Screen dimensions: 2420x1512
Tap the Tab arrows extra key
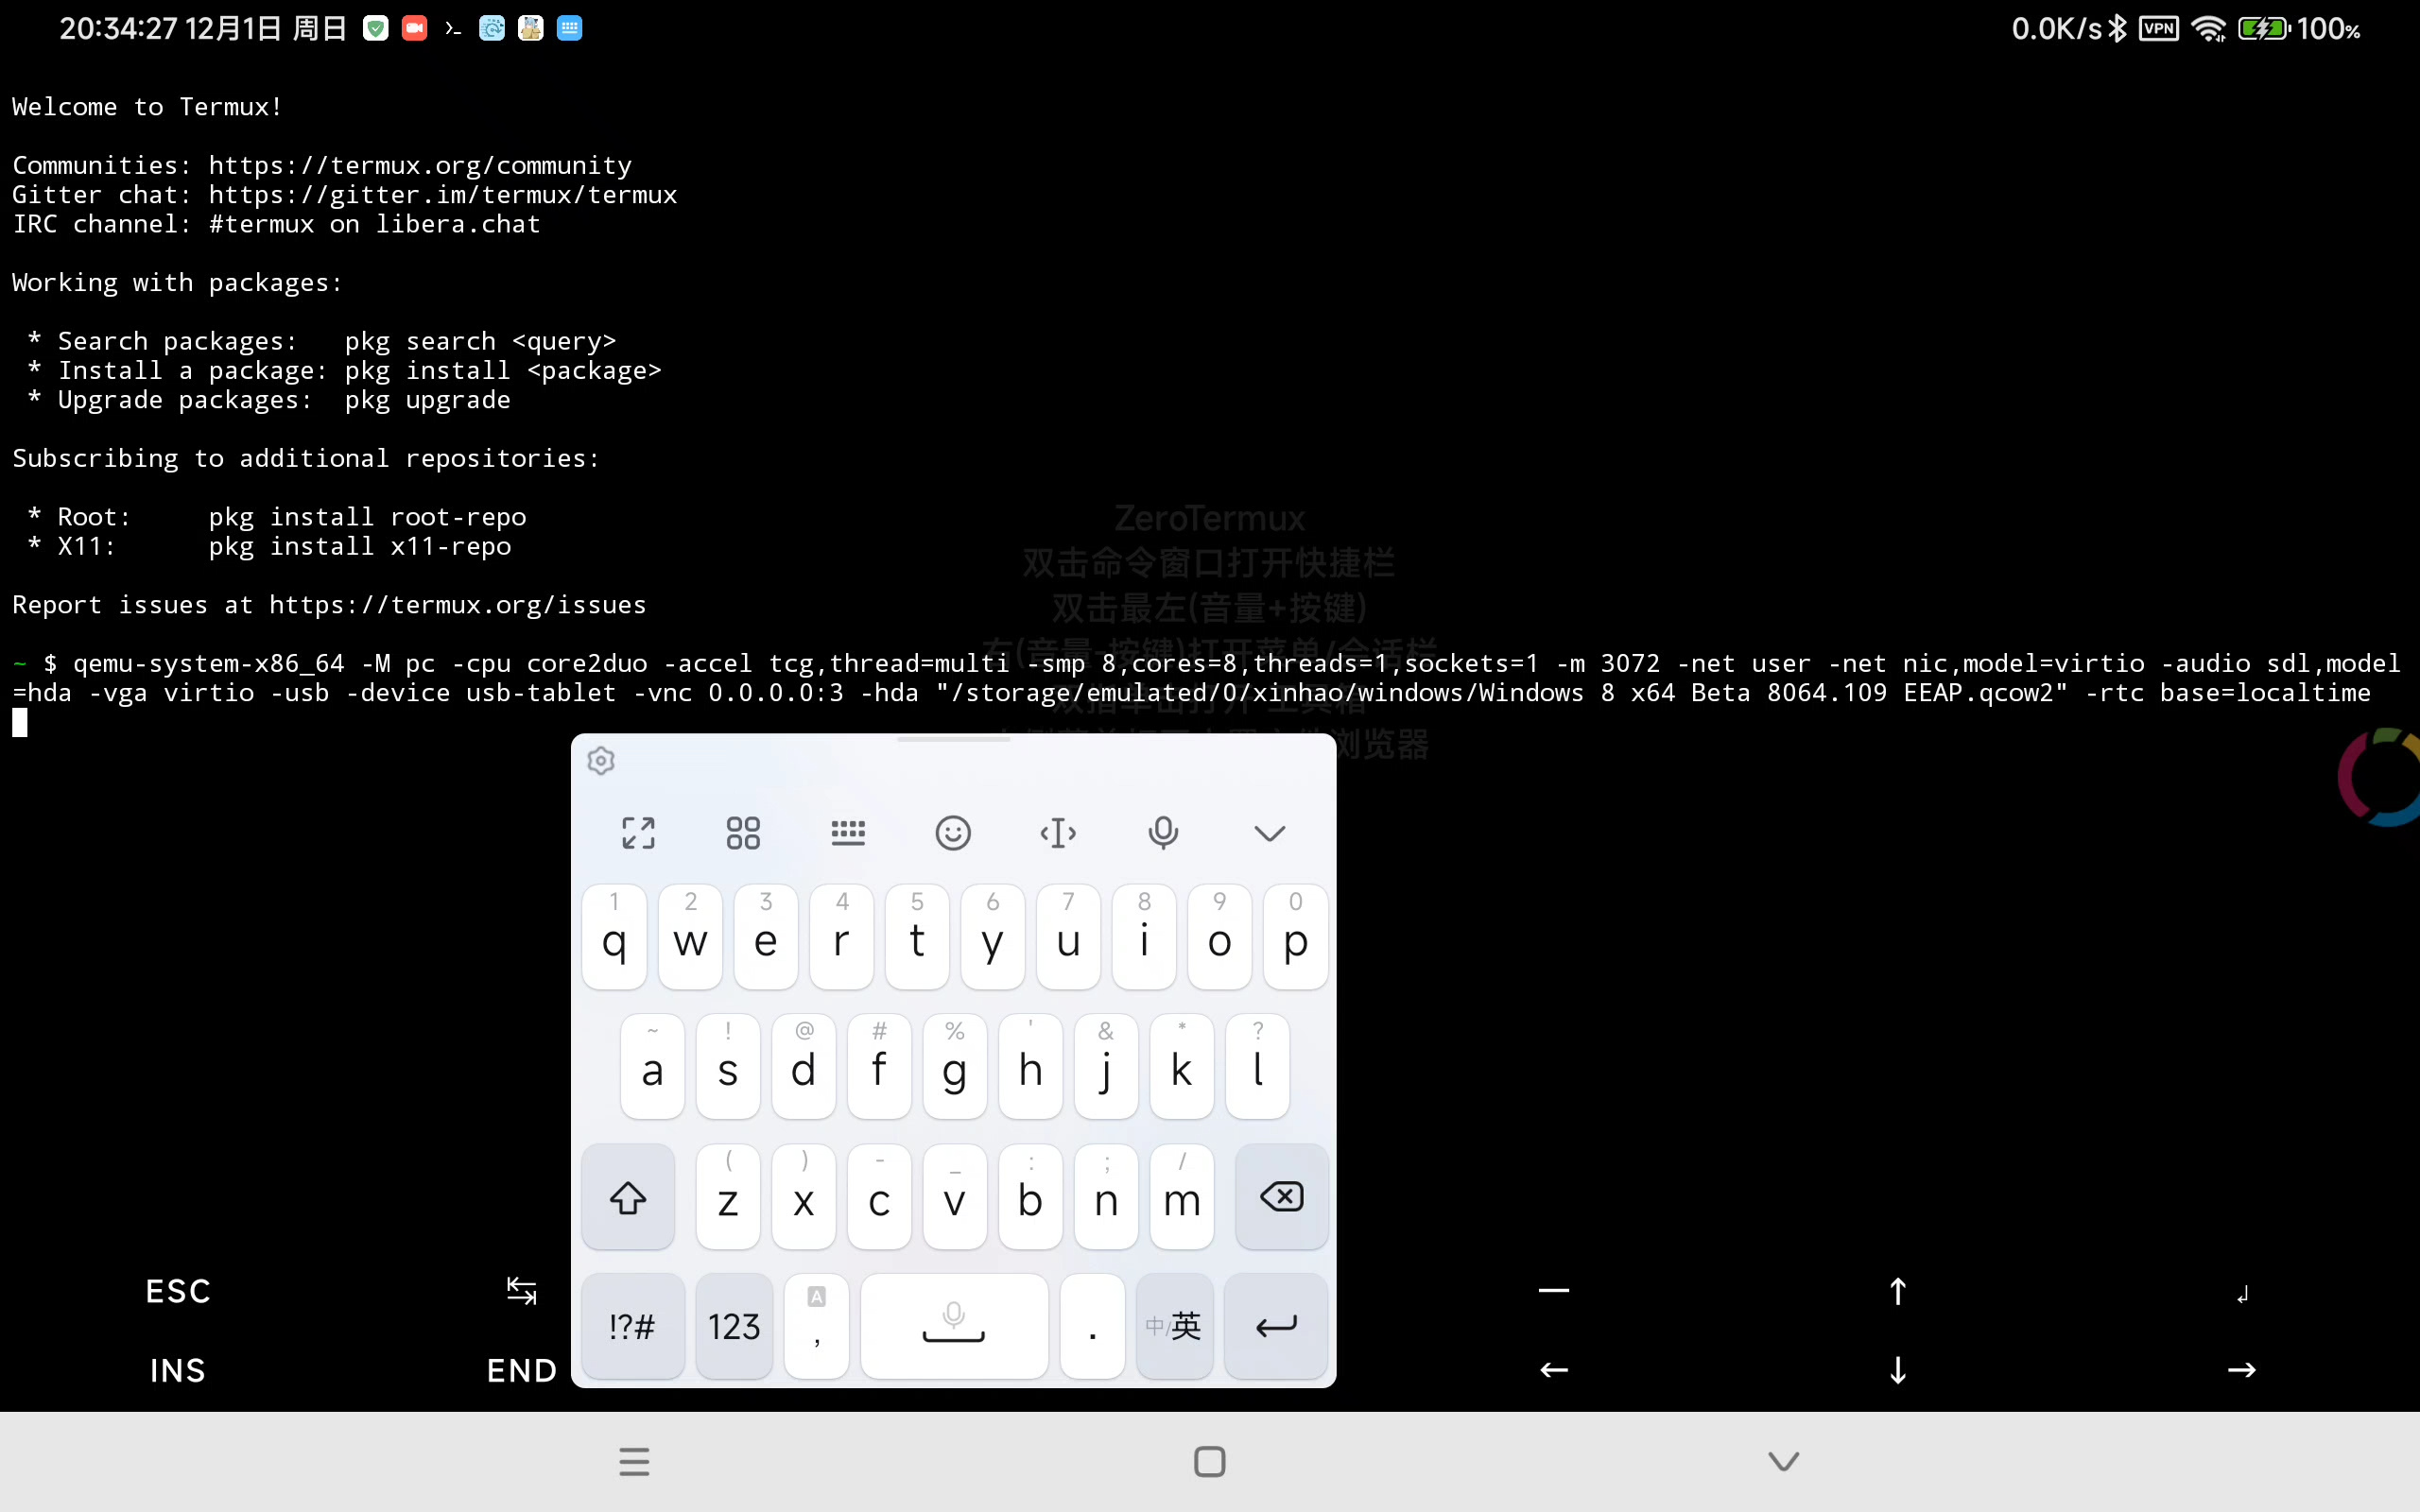tap(521, 1291)
